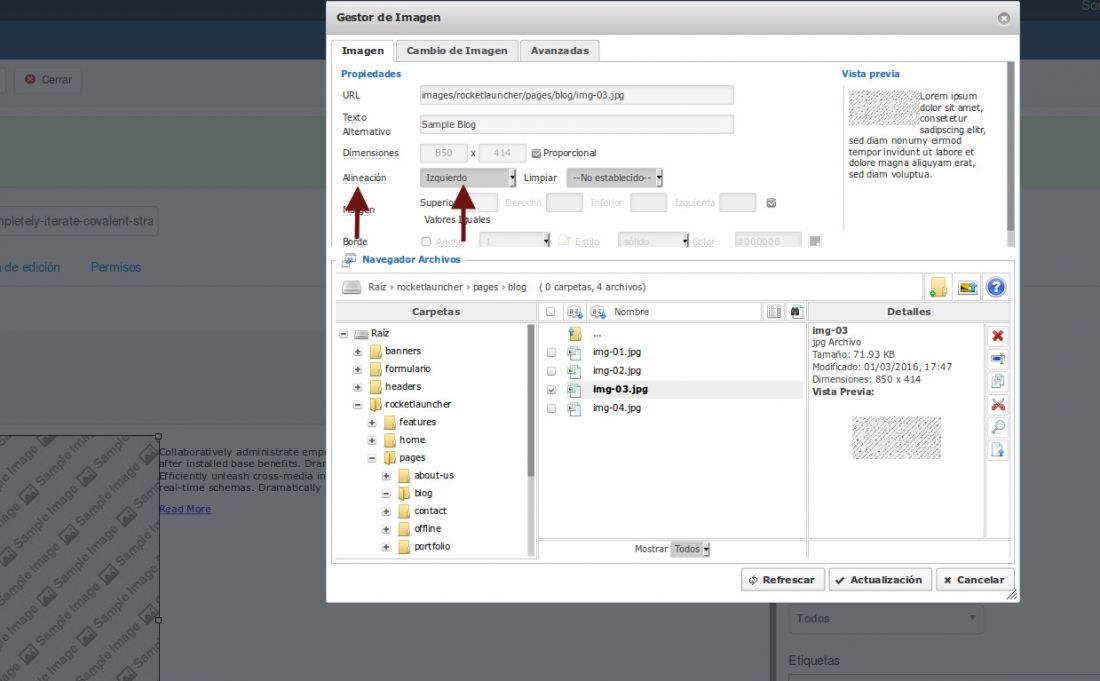The height and width of the screenshot is (681, 1100).
Task: Open Permisos tab in editor window
Action: 116,267
